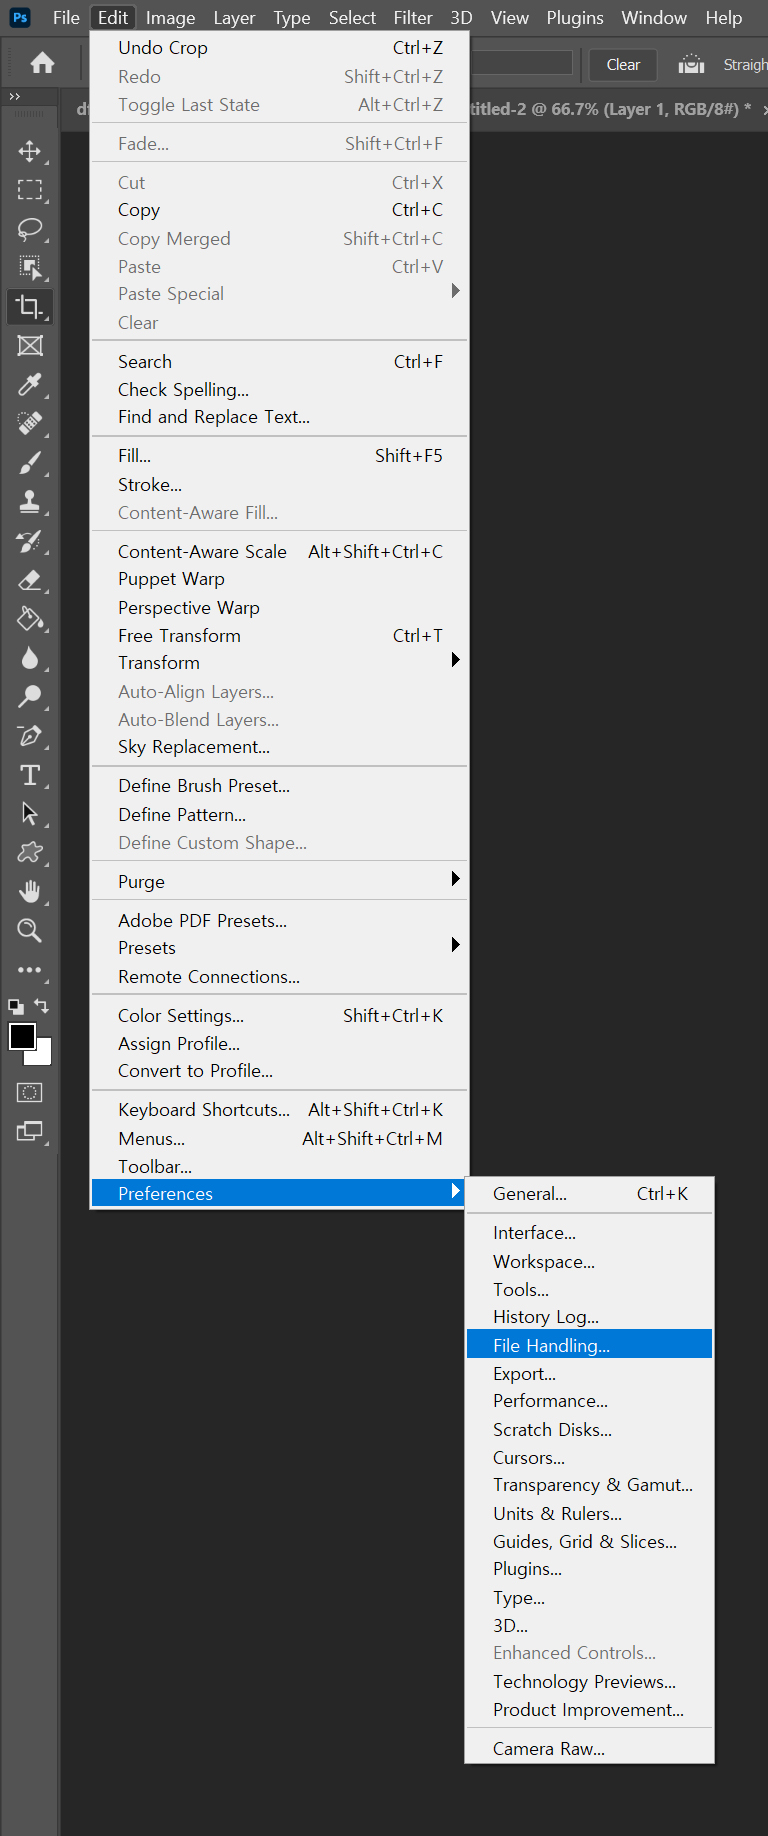Open the File menu
Screen dimensions: 768x1836
point(66,18)
